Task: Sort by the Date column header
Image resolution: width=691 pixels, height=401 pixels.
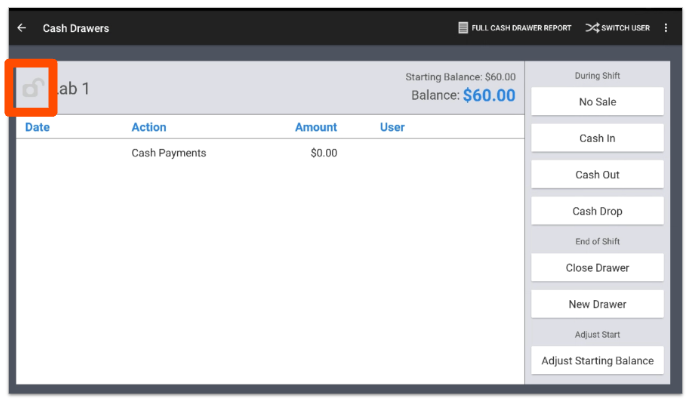Action: pos(37,128)
